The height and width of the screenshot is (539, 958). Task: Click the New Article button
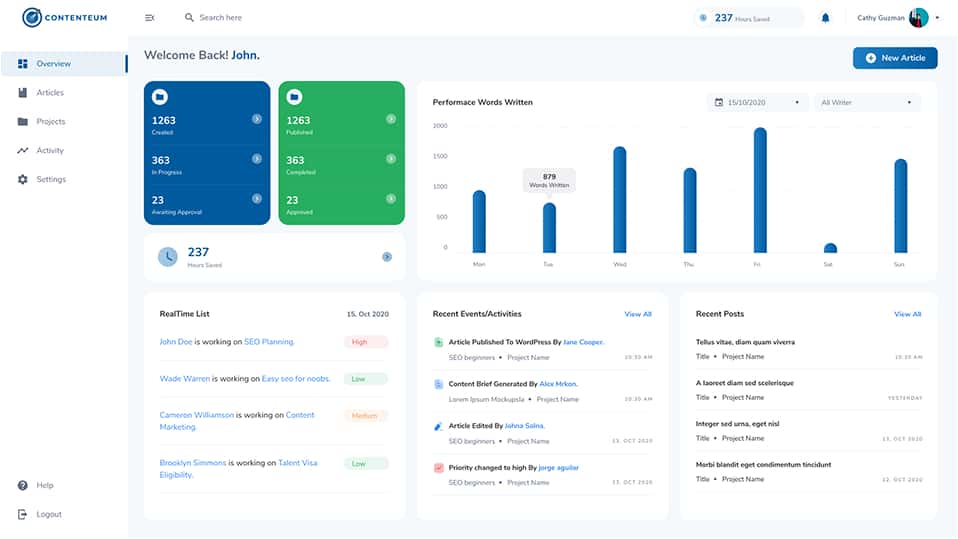pos(895,58)
